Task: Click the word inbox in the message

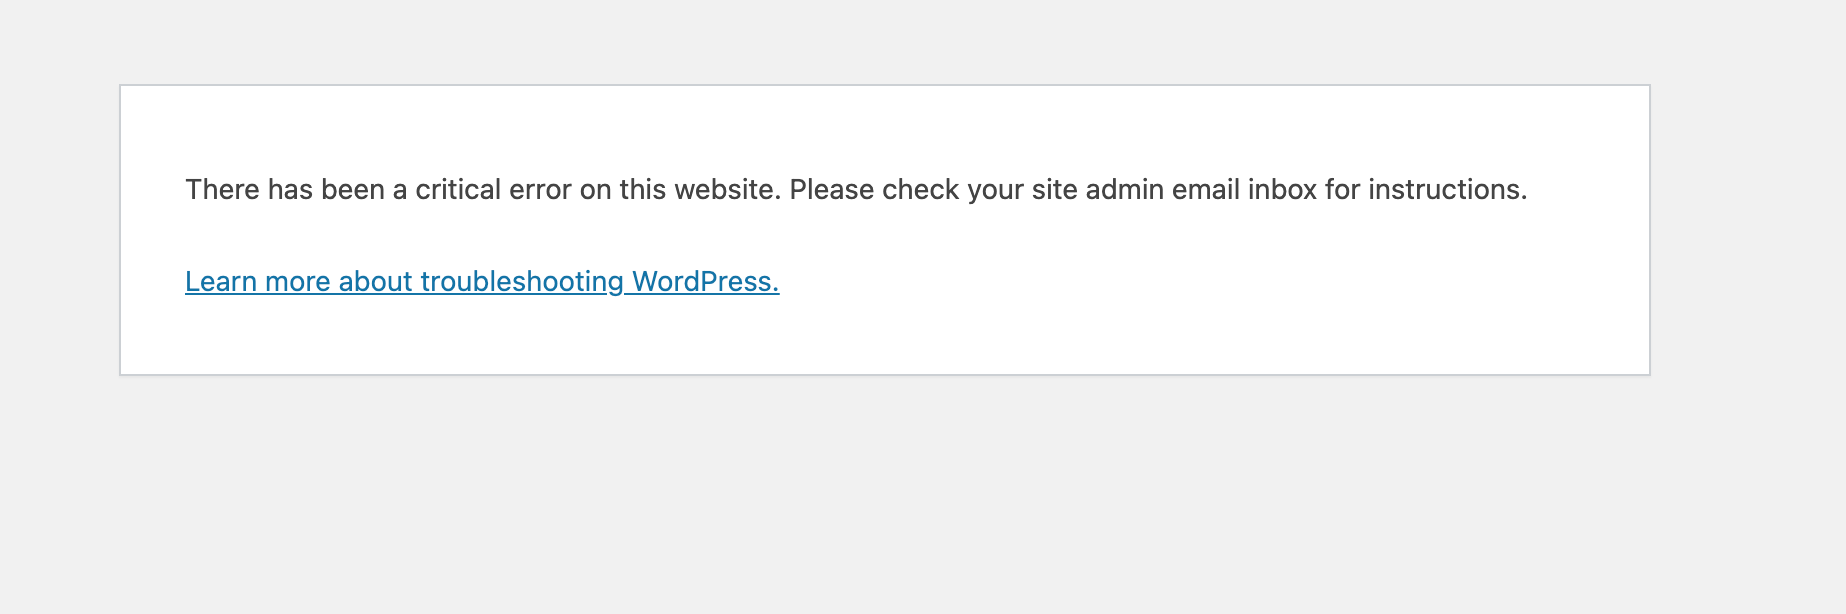Action: [x=1282, y=190]
